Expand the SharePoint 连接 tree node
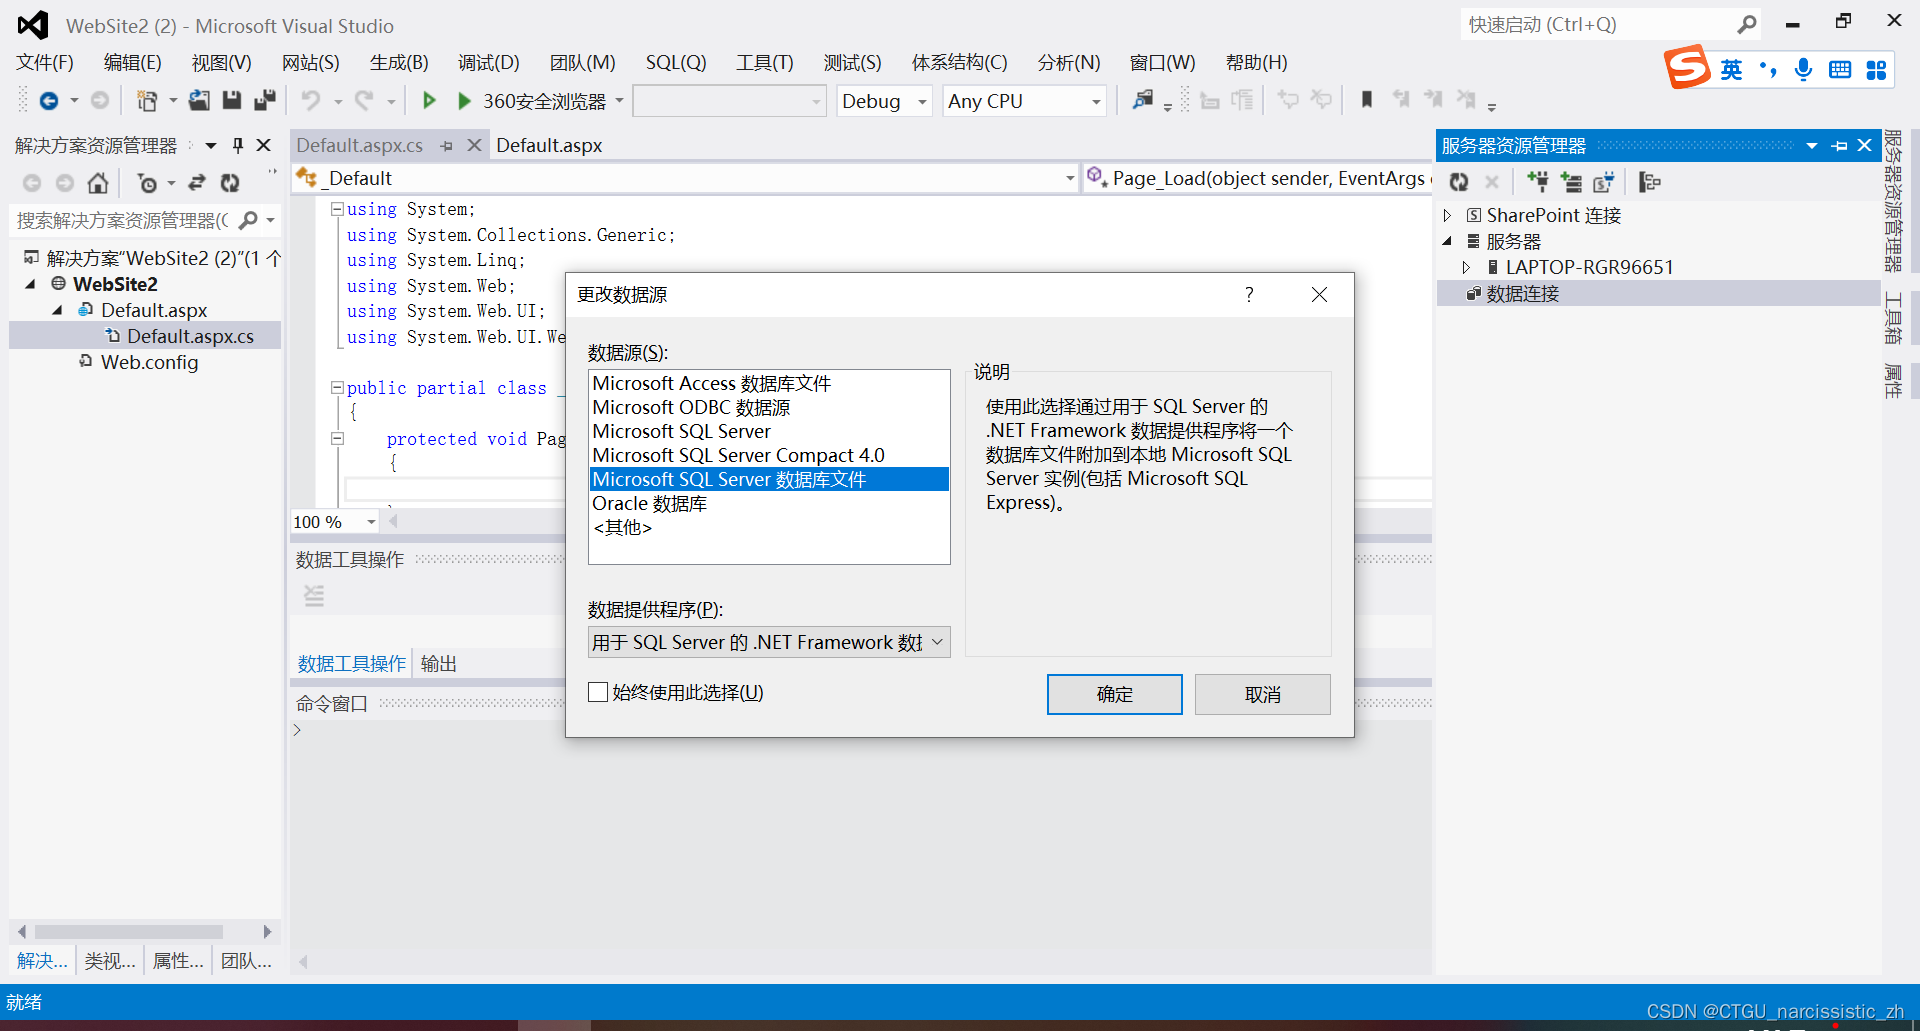The width and height of the screenshot is (1920, 1031). 1447,215
